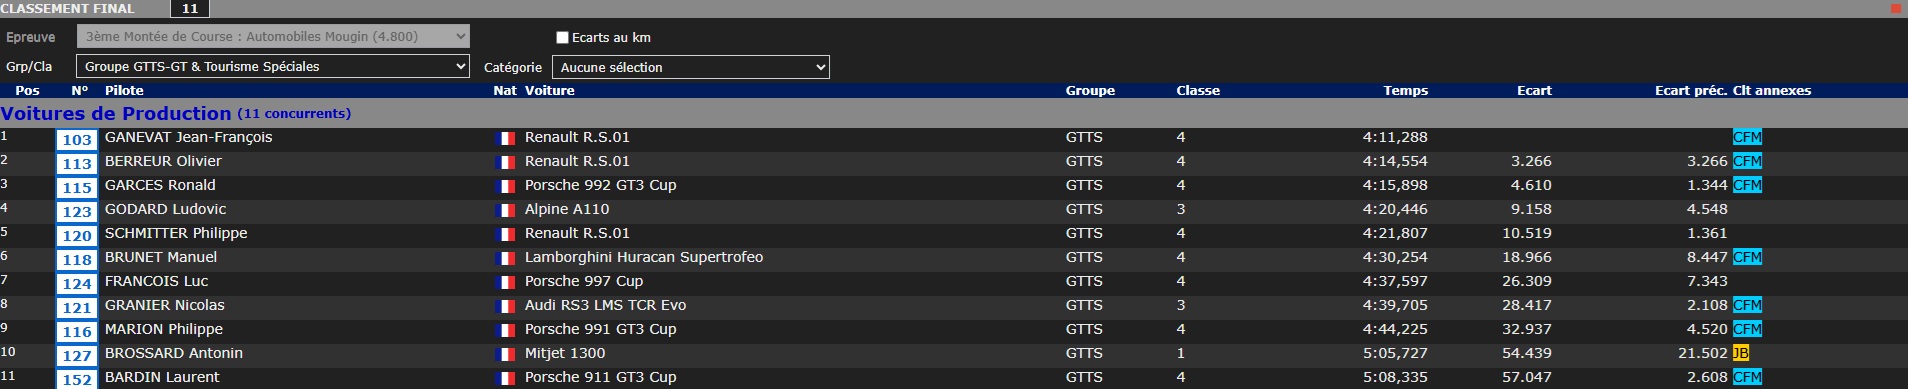Viewport: 1908px width, 389px height.
Task: Select car number 124 badge
Action: 77,284
